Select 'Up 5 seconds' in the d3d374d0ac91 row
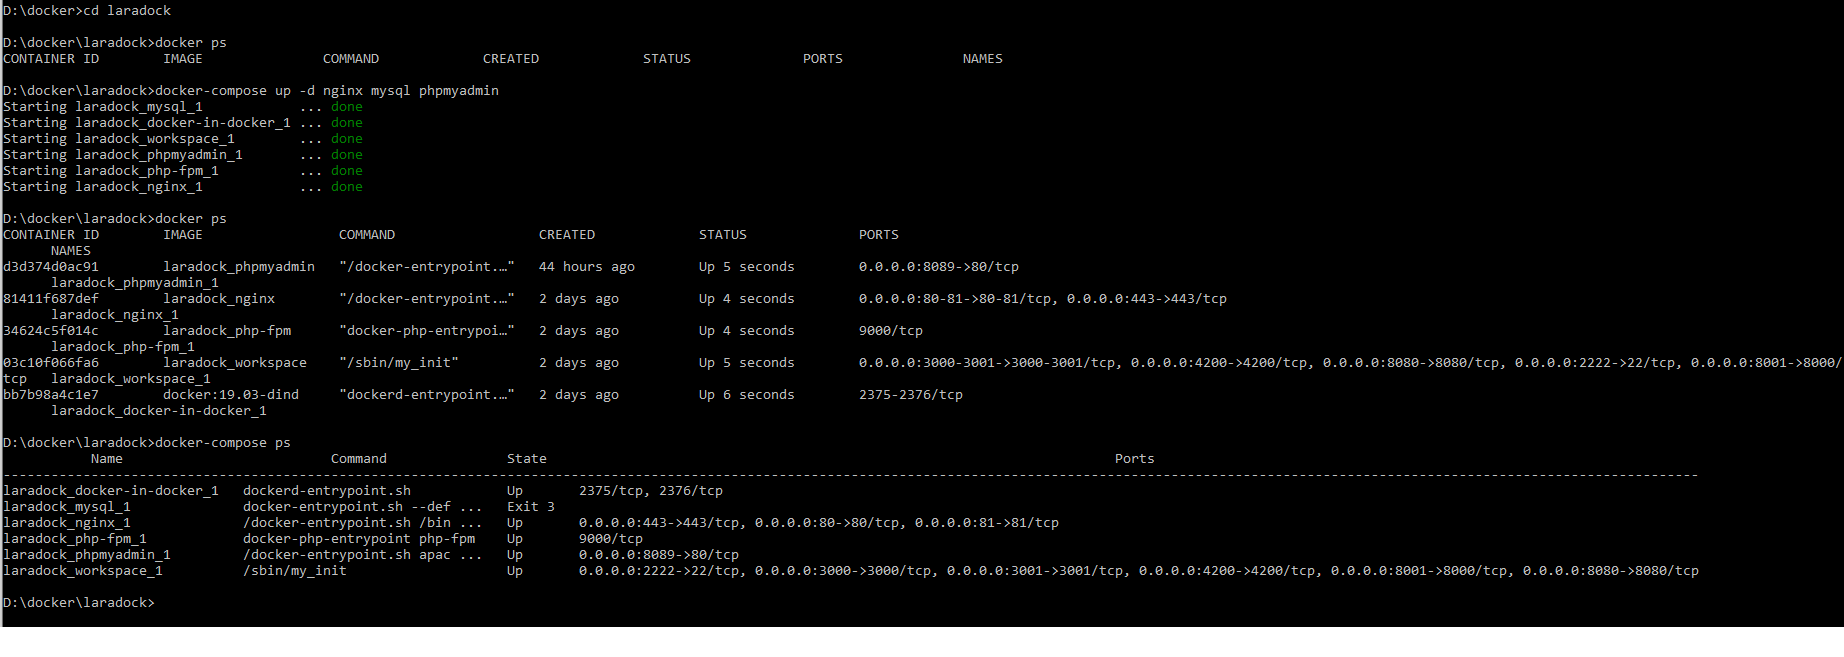 [x=747, y=267]
